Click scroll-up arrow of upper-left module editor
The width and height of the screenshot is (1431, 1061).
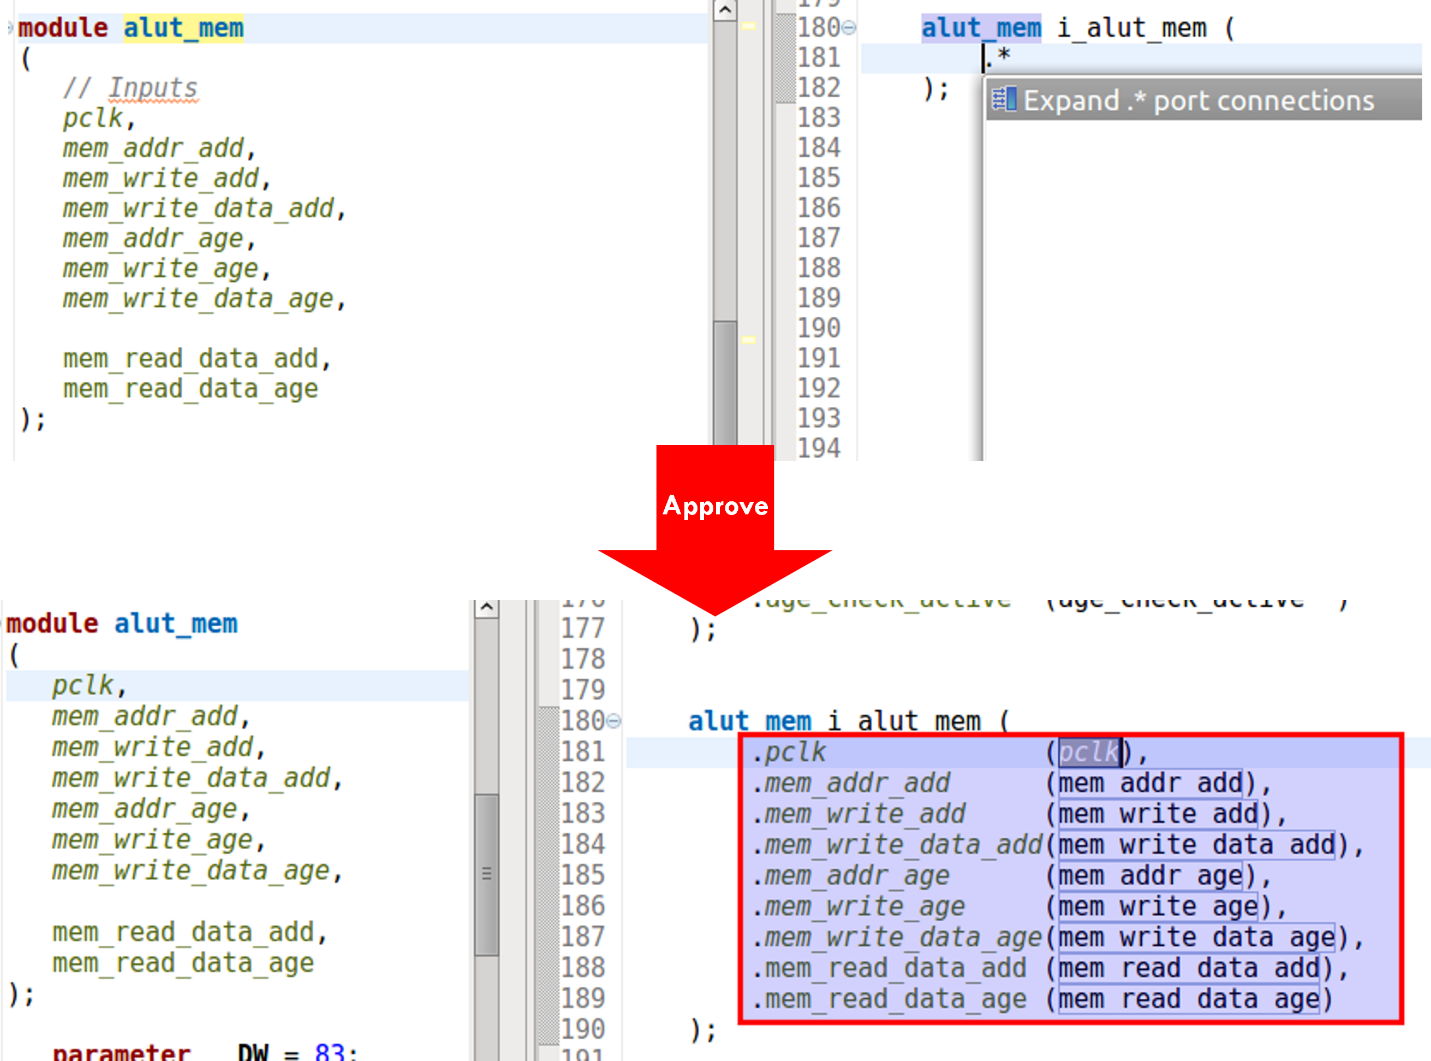[725, 11]
